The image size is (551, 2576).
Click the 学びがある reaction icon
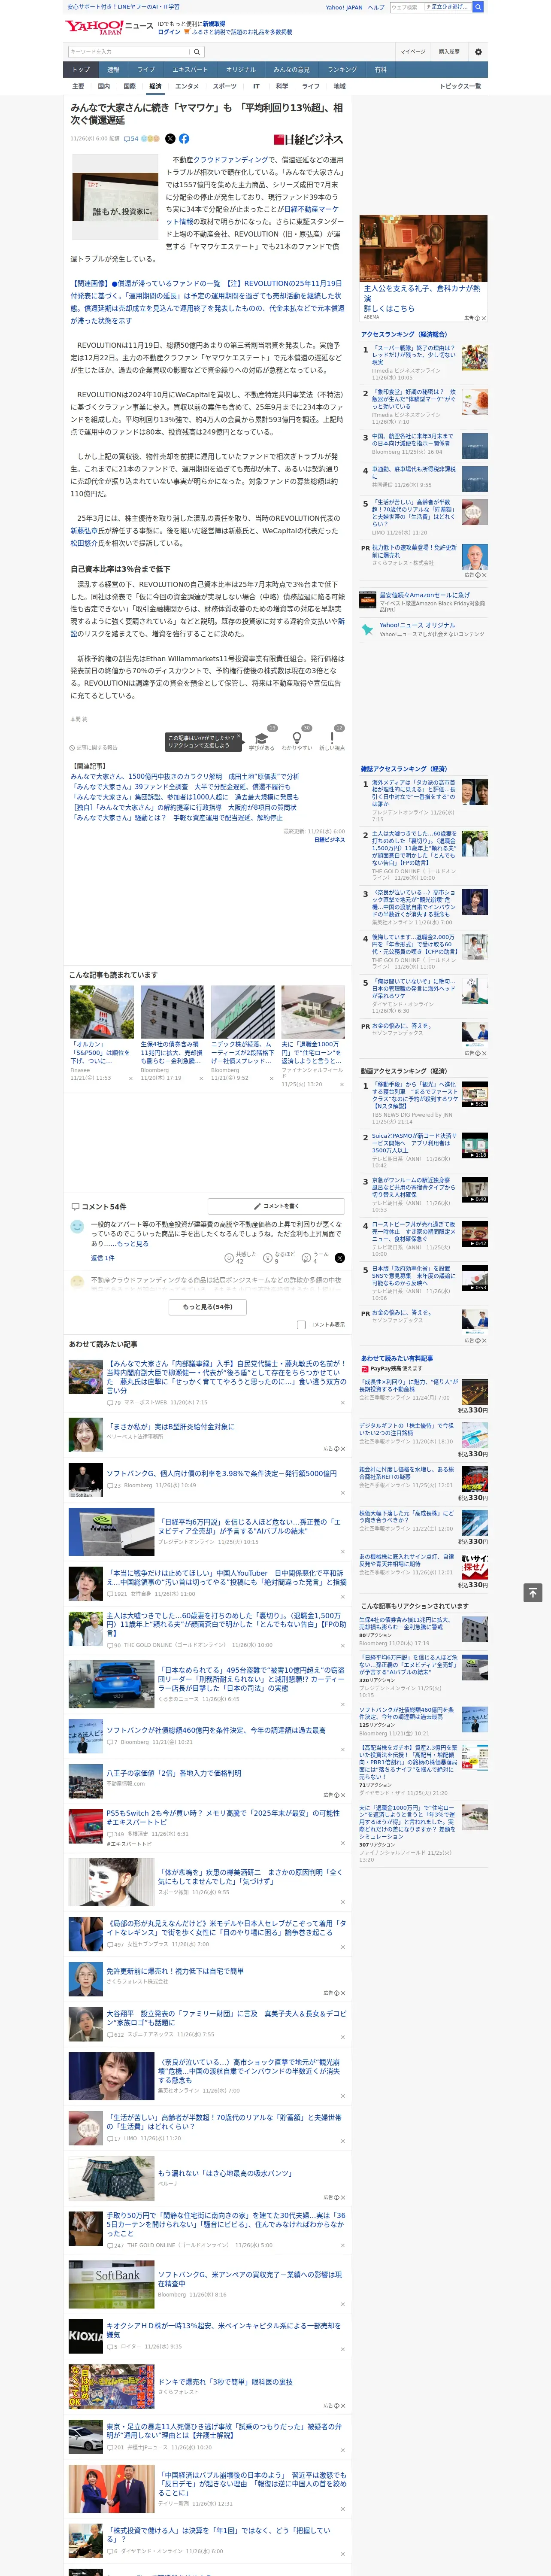pyautogui.click(x=262, y=738)
